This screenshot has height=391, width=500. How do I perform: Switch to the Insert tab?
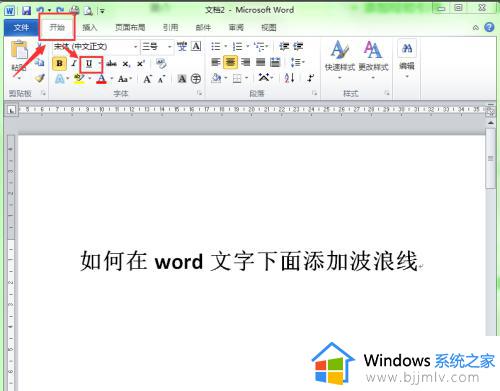click(89, 27)
